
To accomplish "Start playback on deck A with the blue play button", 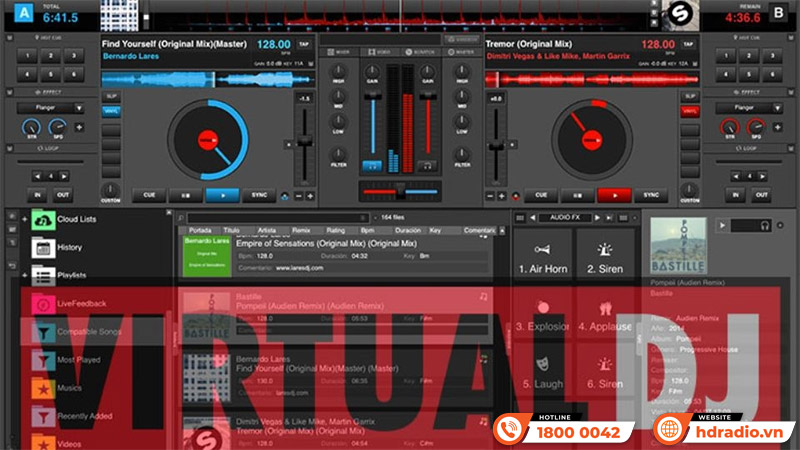I will (x=222, y=195).
